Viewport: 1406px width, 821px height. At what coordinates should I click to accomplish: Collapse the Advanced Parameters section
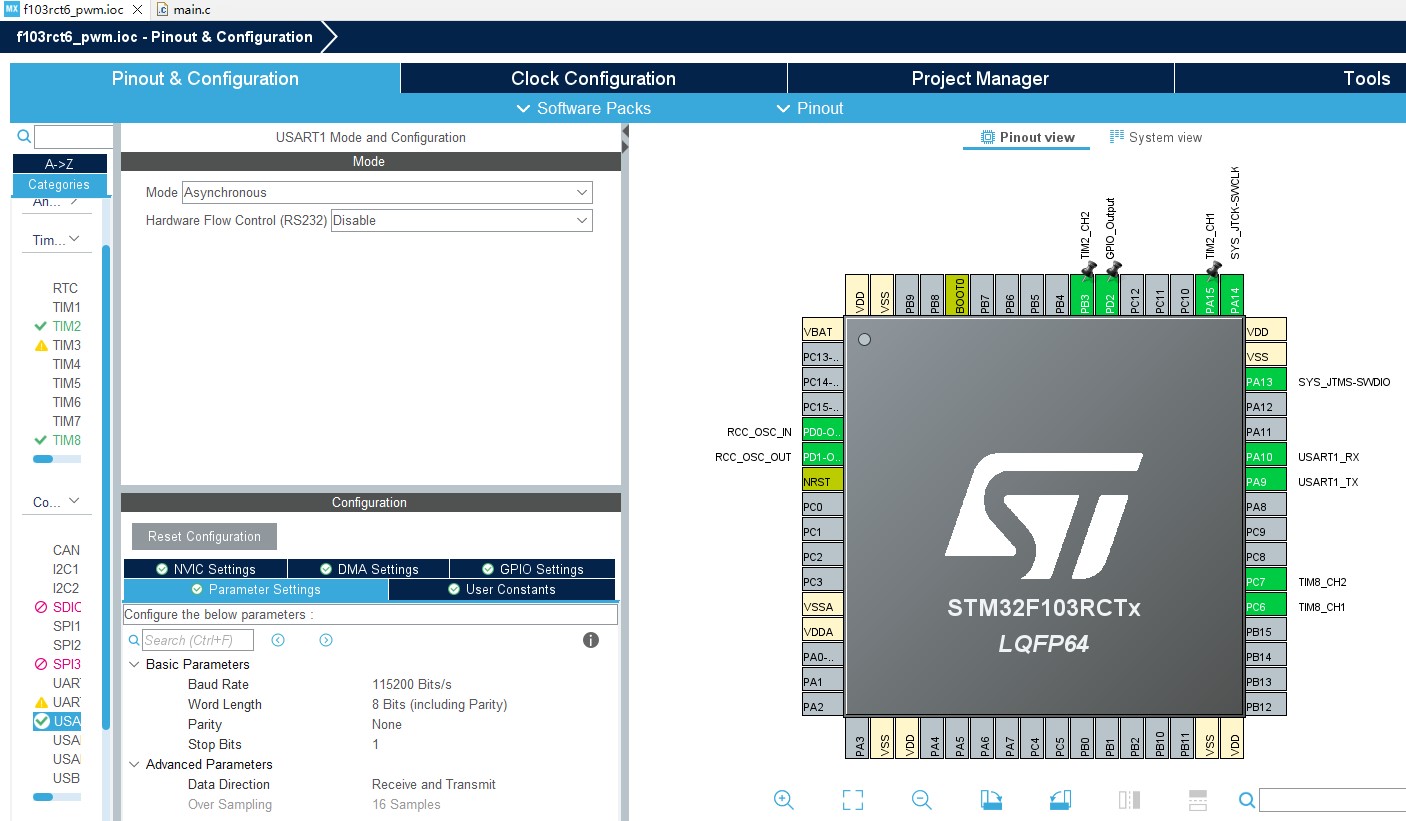pyautogui.click(x=135, y=764)
